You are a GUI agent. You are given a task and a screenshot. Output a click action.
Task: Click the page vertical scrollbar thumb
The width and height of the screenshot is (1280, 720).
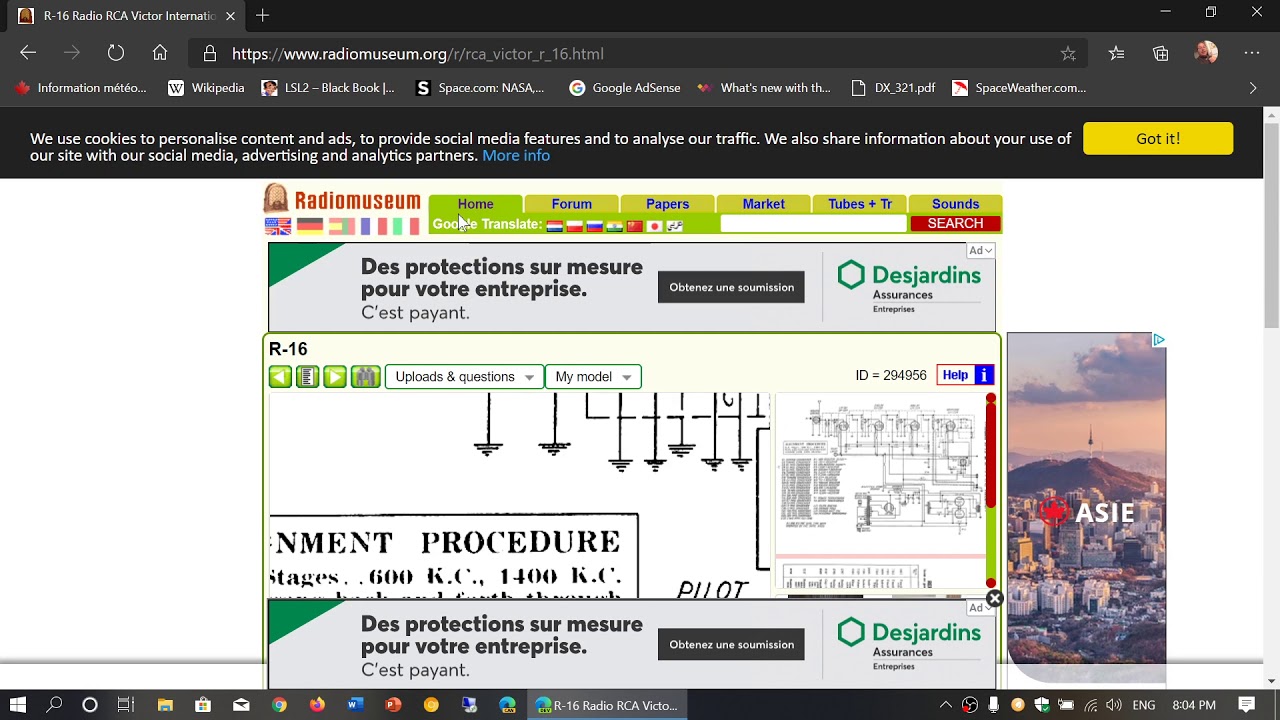(x=1272, y=225)
